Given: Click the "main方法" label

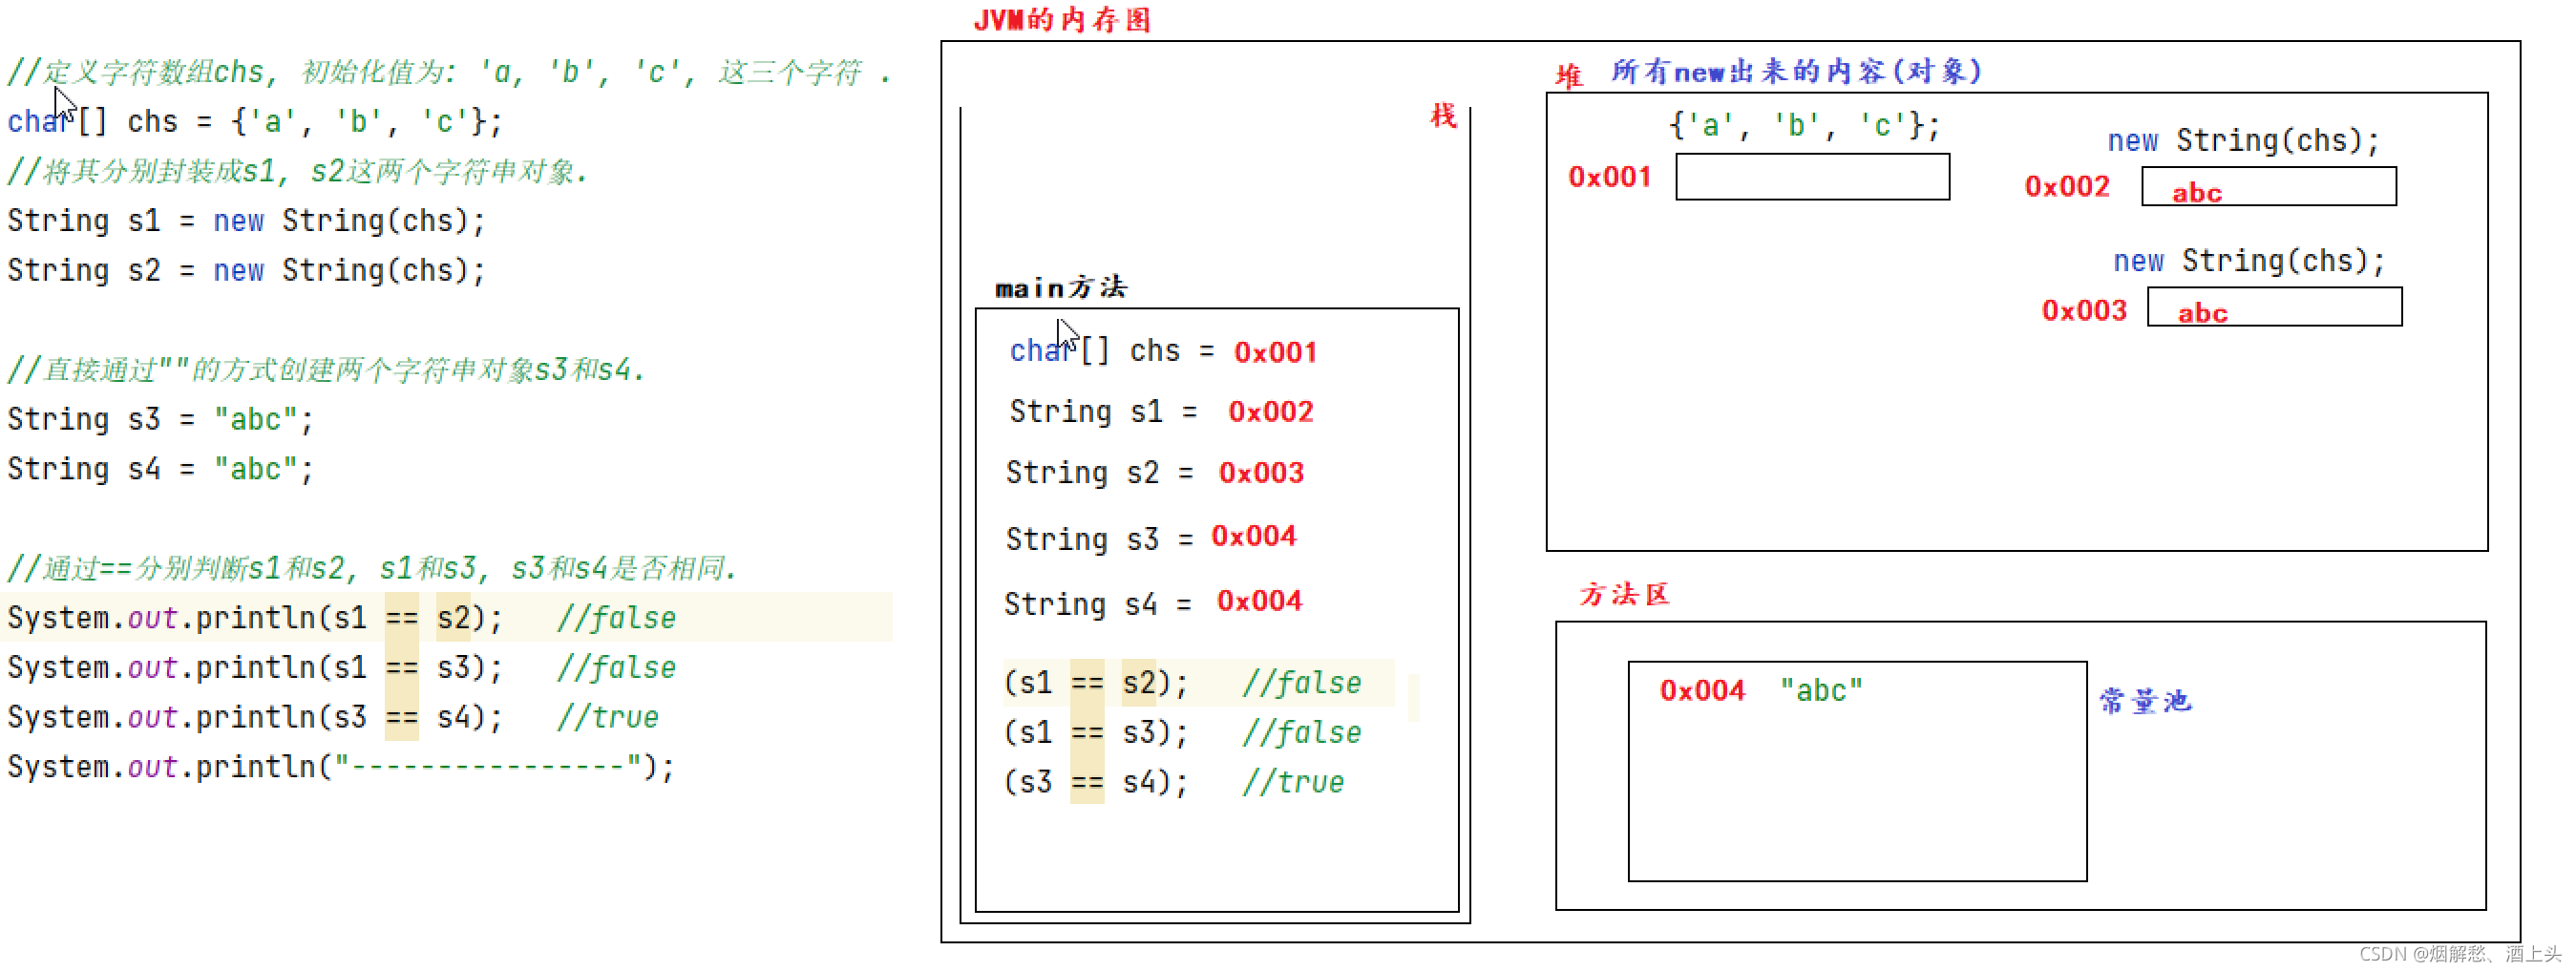Looking at the screenshot, I should (x=1061, y=289).
